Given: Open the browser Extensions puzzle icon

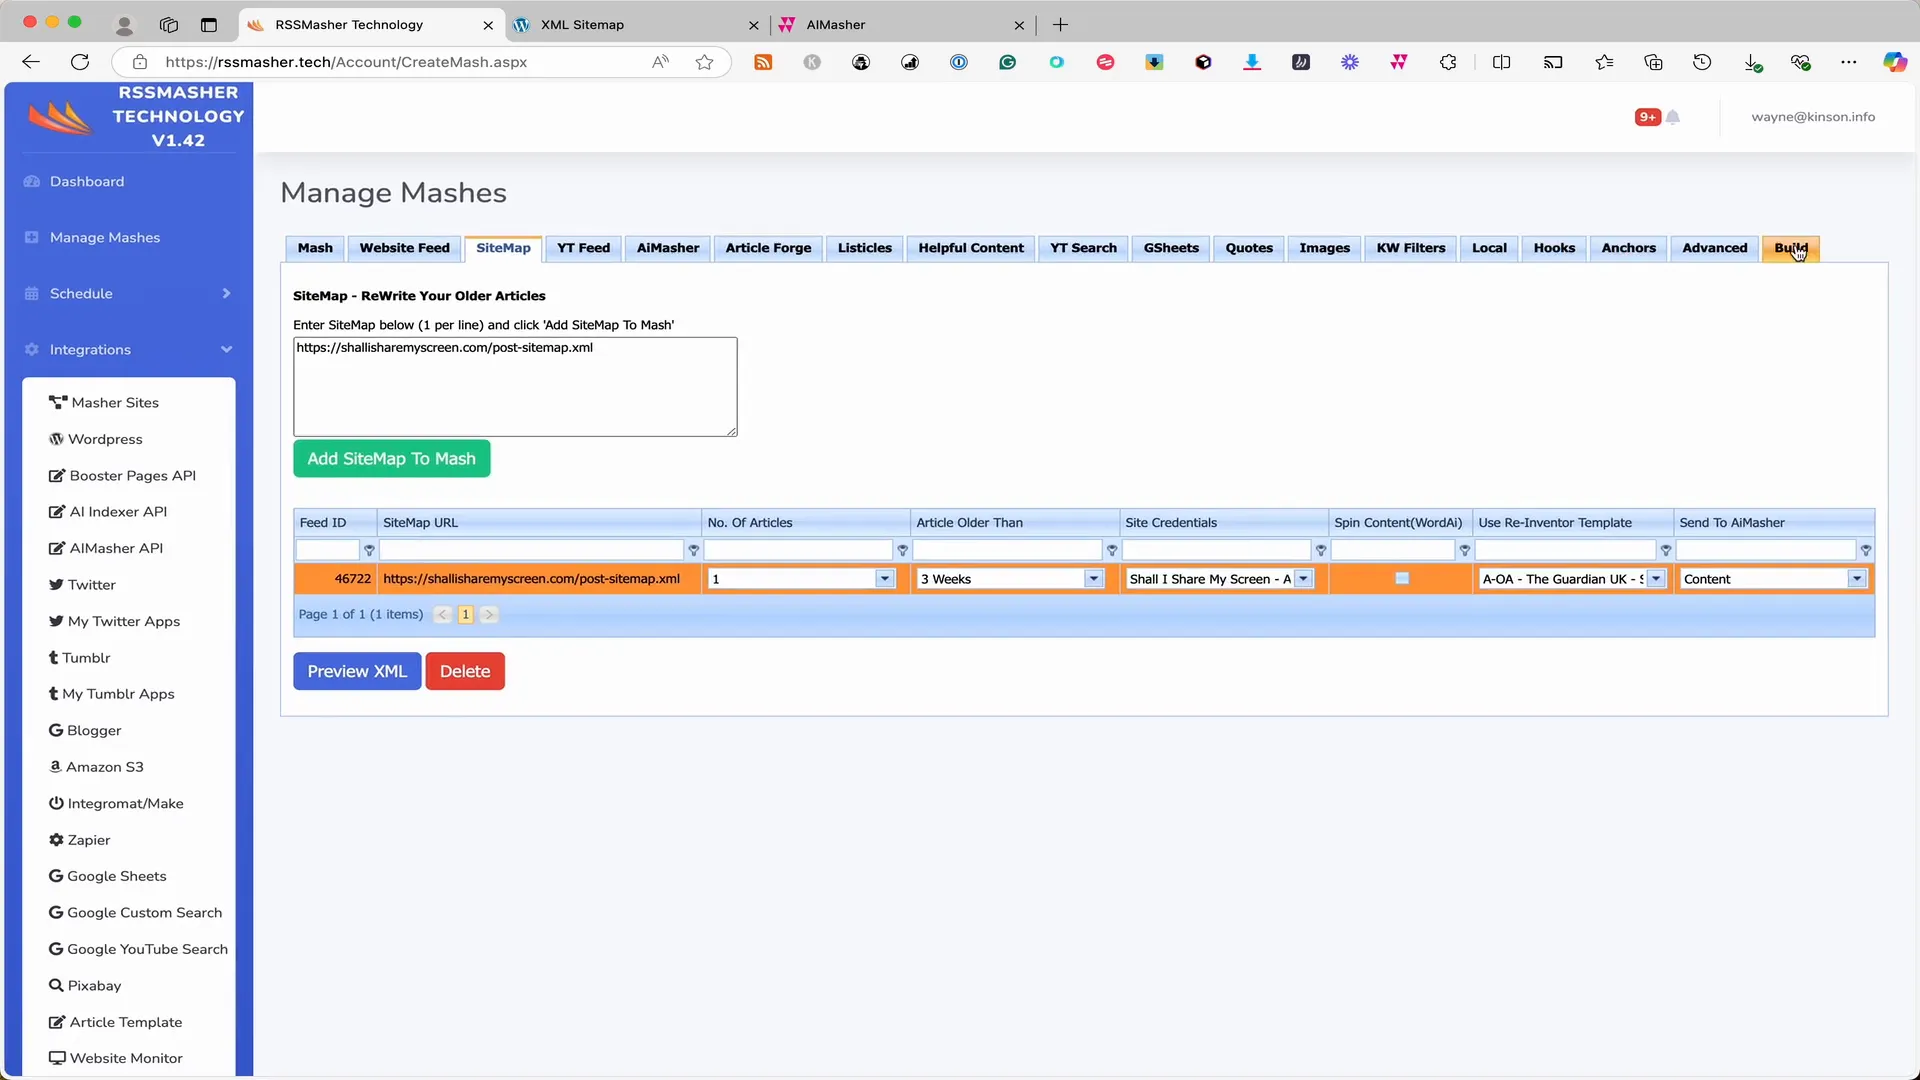Looking at the screenshot, I should tap(1448, 62).
